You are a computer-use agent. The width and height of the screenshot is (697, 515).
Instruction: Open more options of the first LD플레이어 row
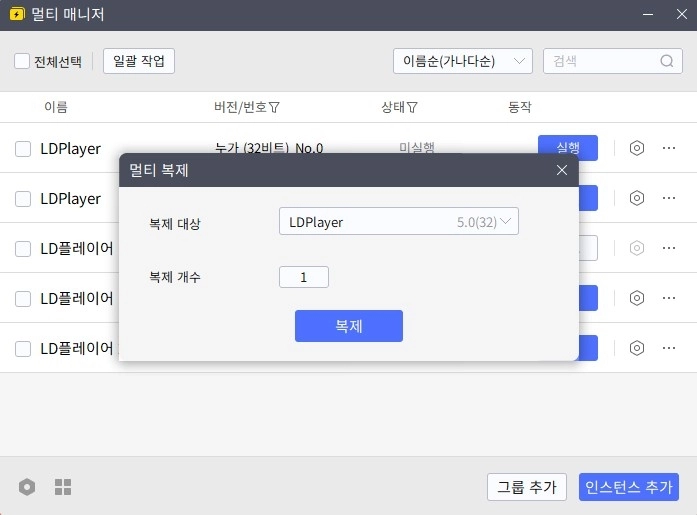tap(669, 248)
